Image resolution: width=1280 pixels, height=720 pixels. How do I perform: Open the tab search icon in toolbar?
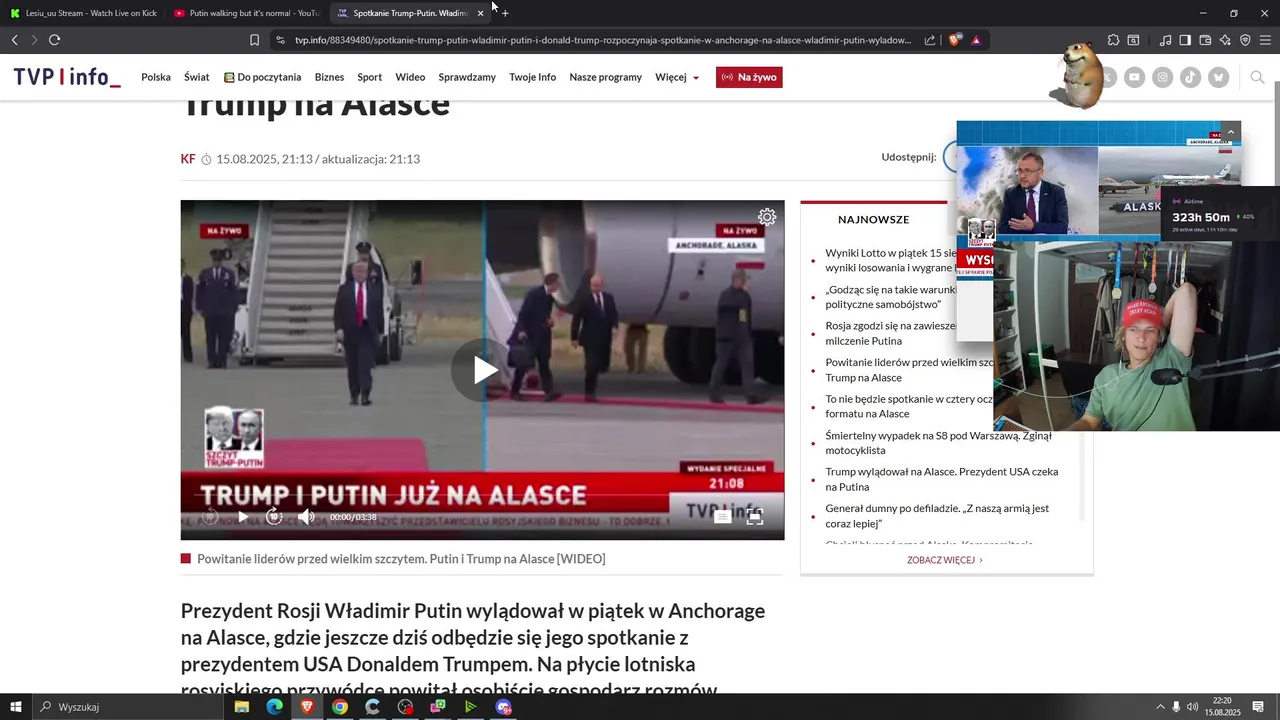(x=1134, y=40)
